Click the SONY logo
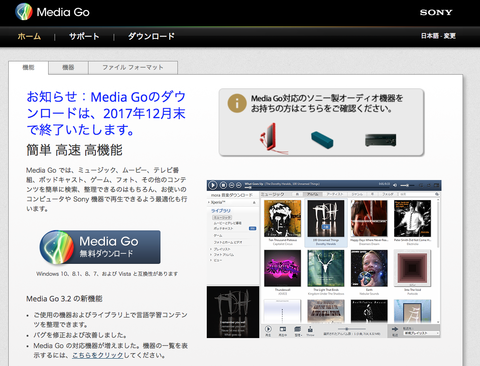This screenshot has height=366, width=480. 436,12
